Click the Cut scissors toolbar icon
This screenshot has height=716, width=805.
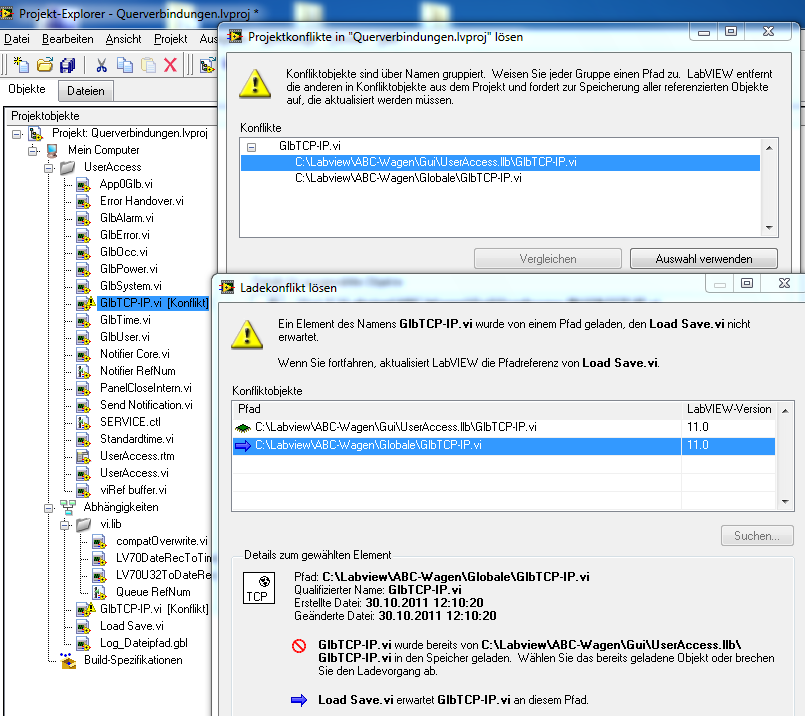(102, 65)
